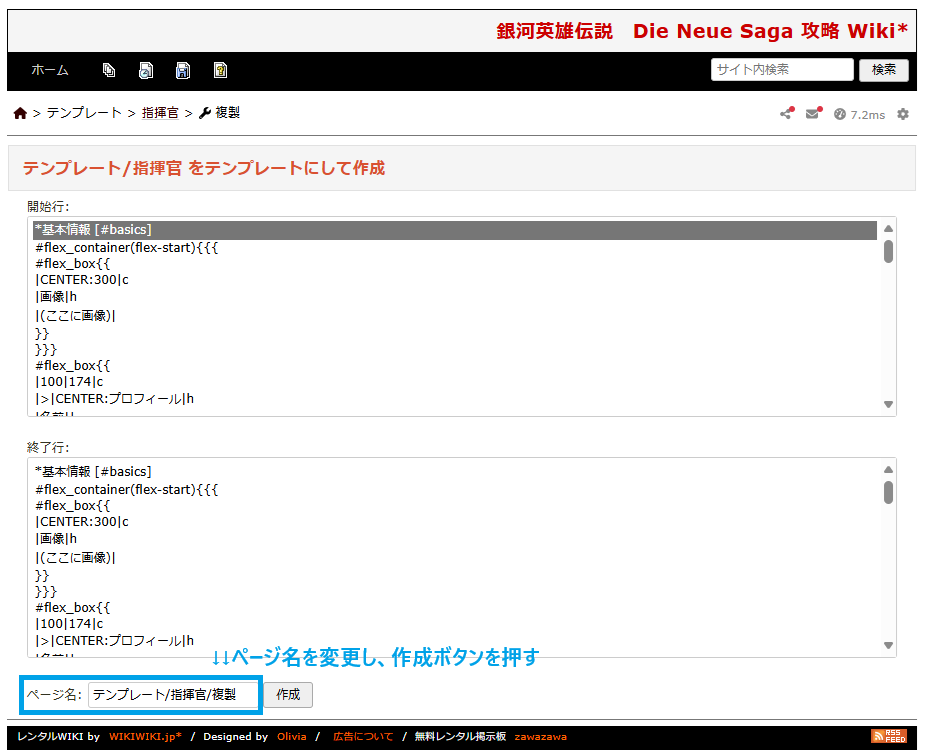
Task: Select |画像|h row in 開始行 list
Action: pos(455,297)
